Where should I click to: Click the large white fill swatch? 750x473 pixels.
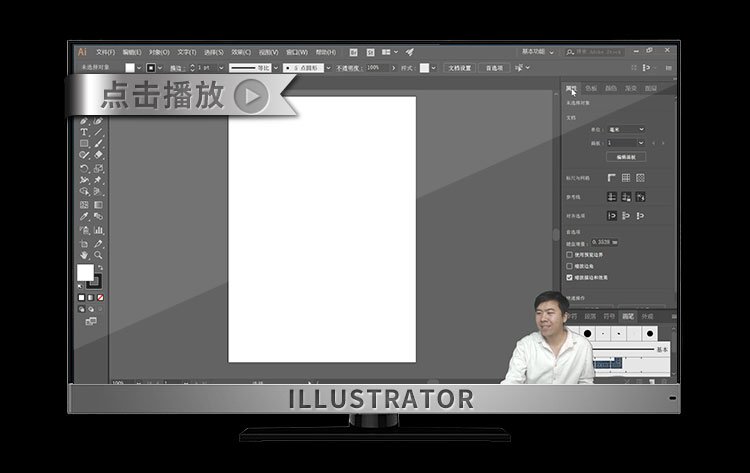tap(86, 273)
